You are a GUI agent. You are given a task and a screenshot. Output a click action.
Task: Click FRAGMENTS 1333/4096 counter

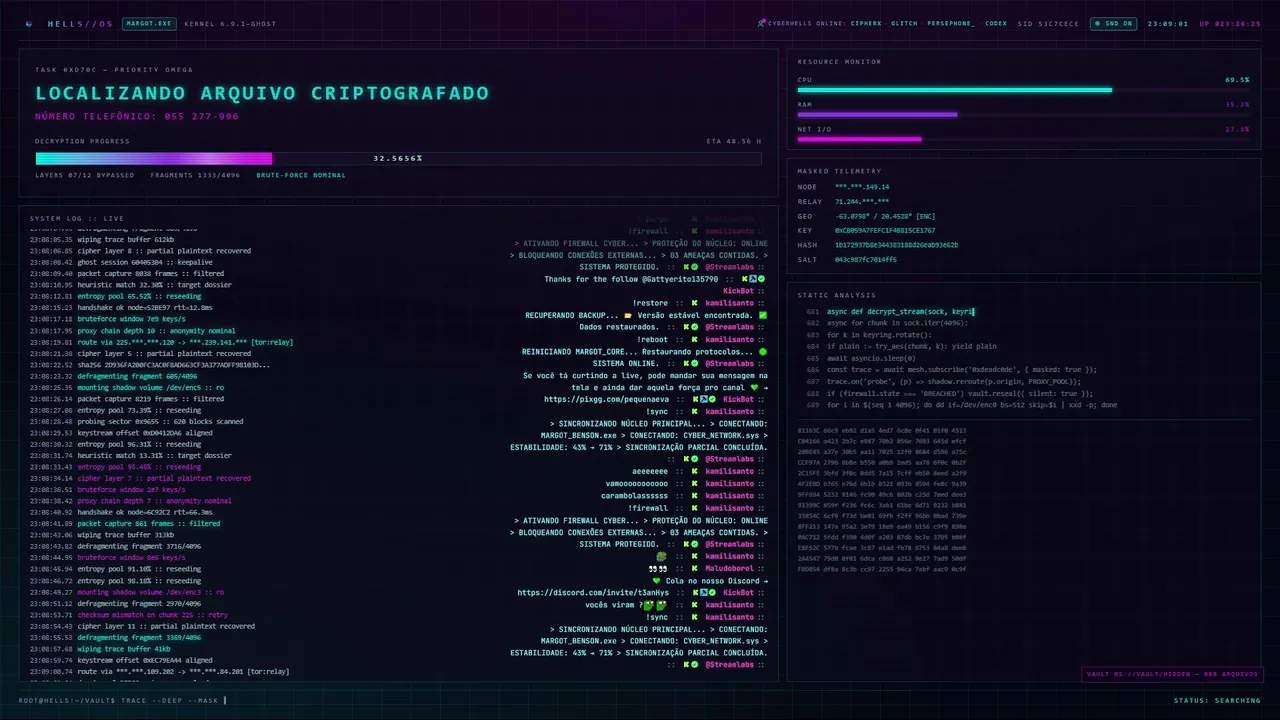point(195,175)
